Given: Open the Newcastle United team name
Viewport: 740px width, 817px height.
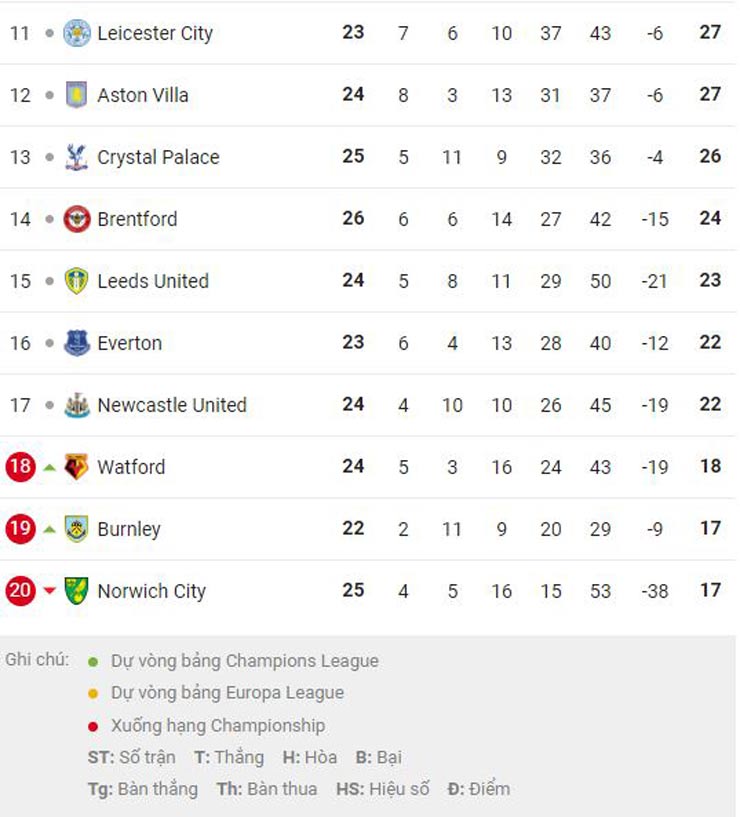Looking at the screenshot, I should pyautogui.click(x=172, y=405).
